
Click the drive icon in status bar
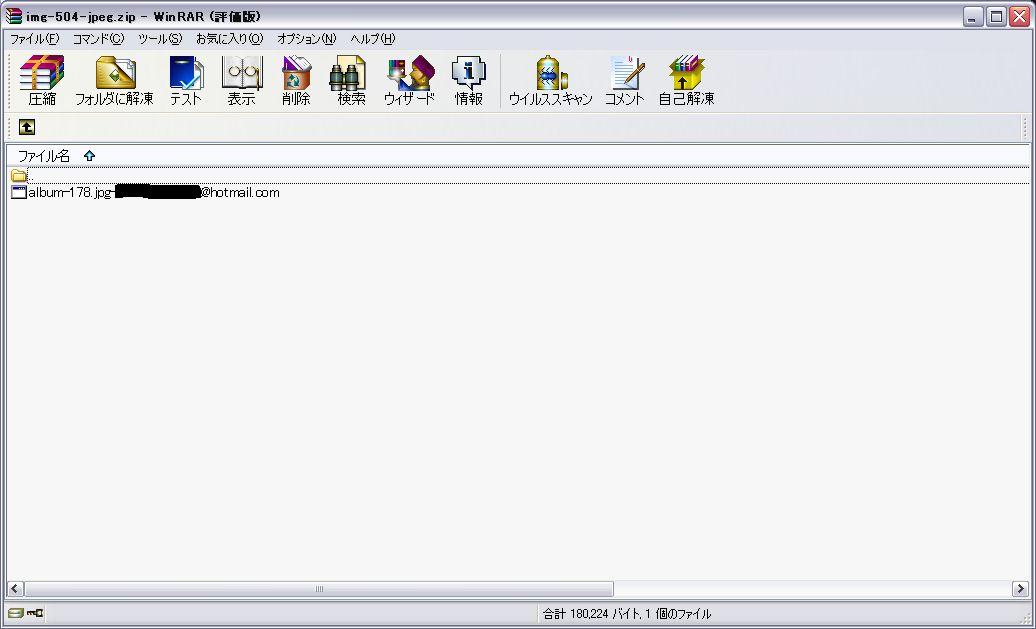coord(17,613)
